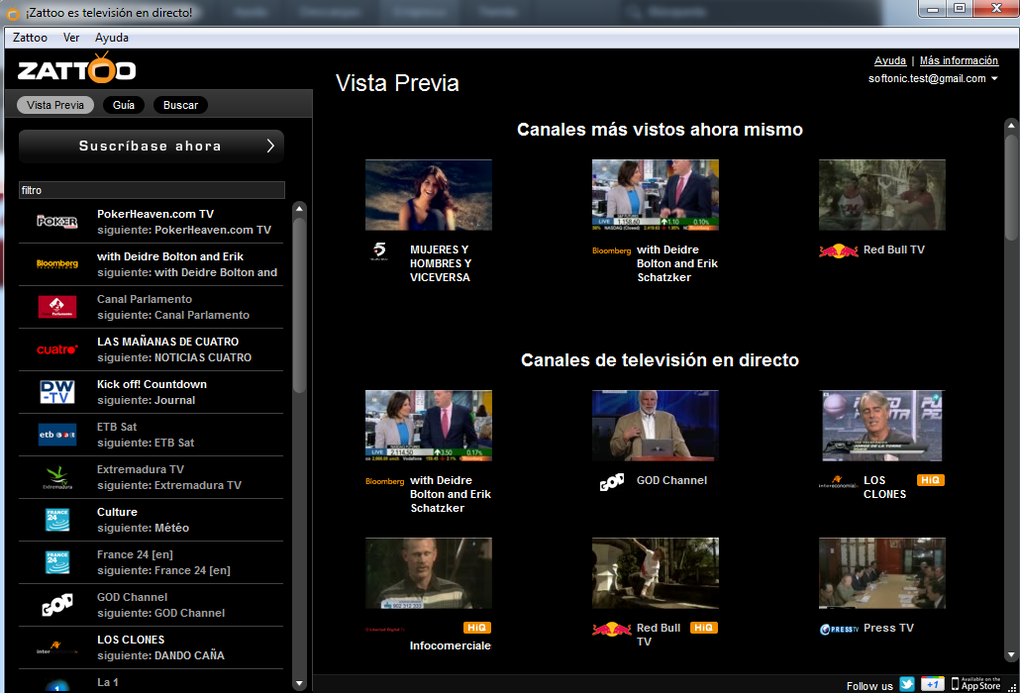Open Press TV preview thumbnail
1020x693 pixels.
coord(882,573)
